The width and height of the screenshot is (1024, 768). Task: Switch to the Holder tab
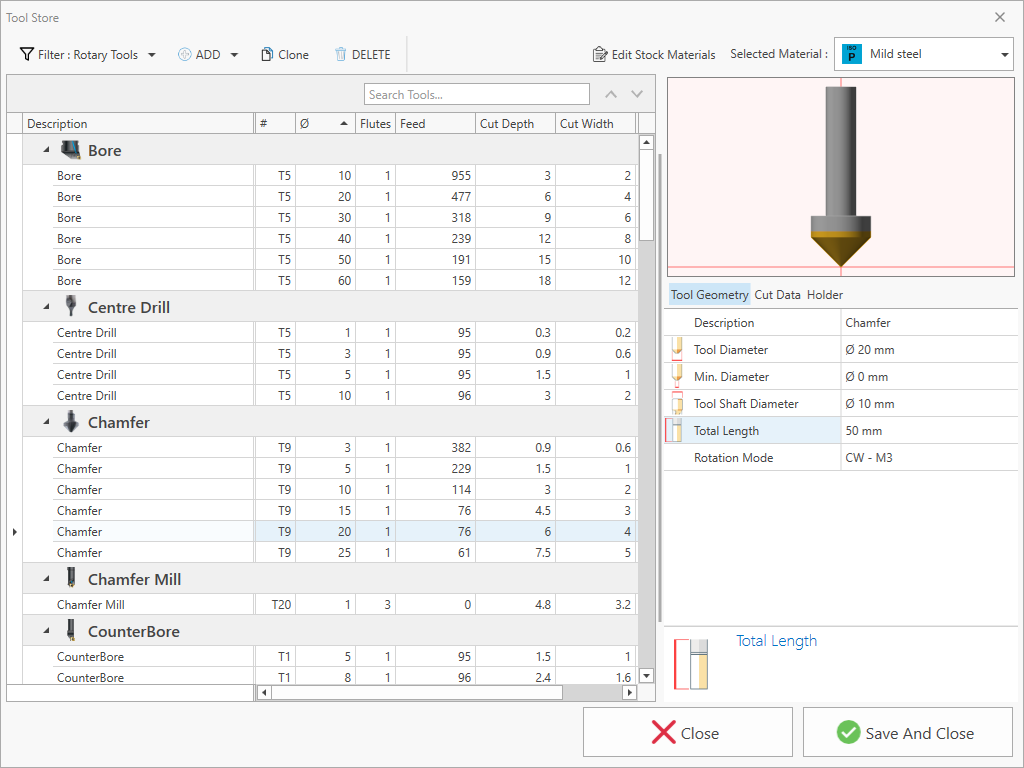pos(825,295)
